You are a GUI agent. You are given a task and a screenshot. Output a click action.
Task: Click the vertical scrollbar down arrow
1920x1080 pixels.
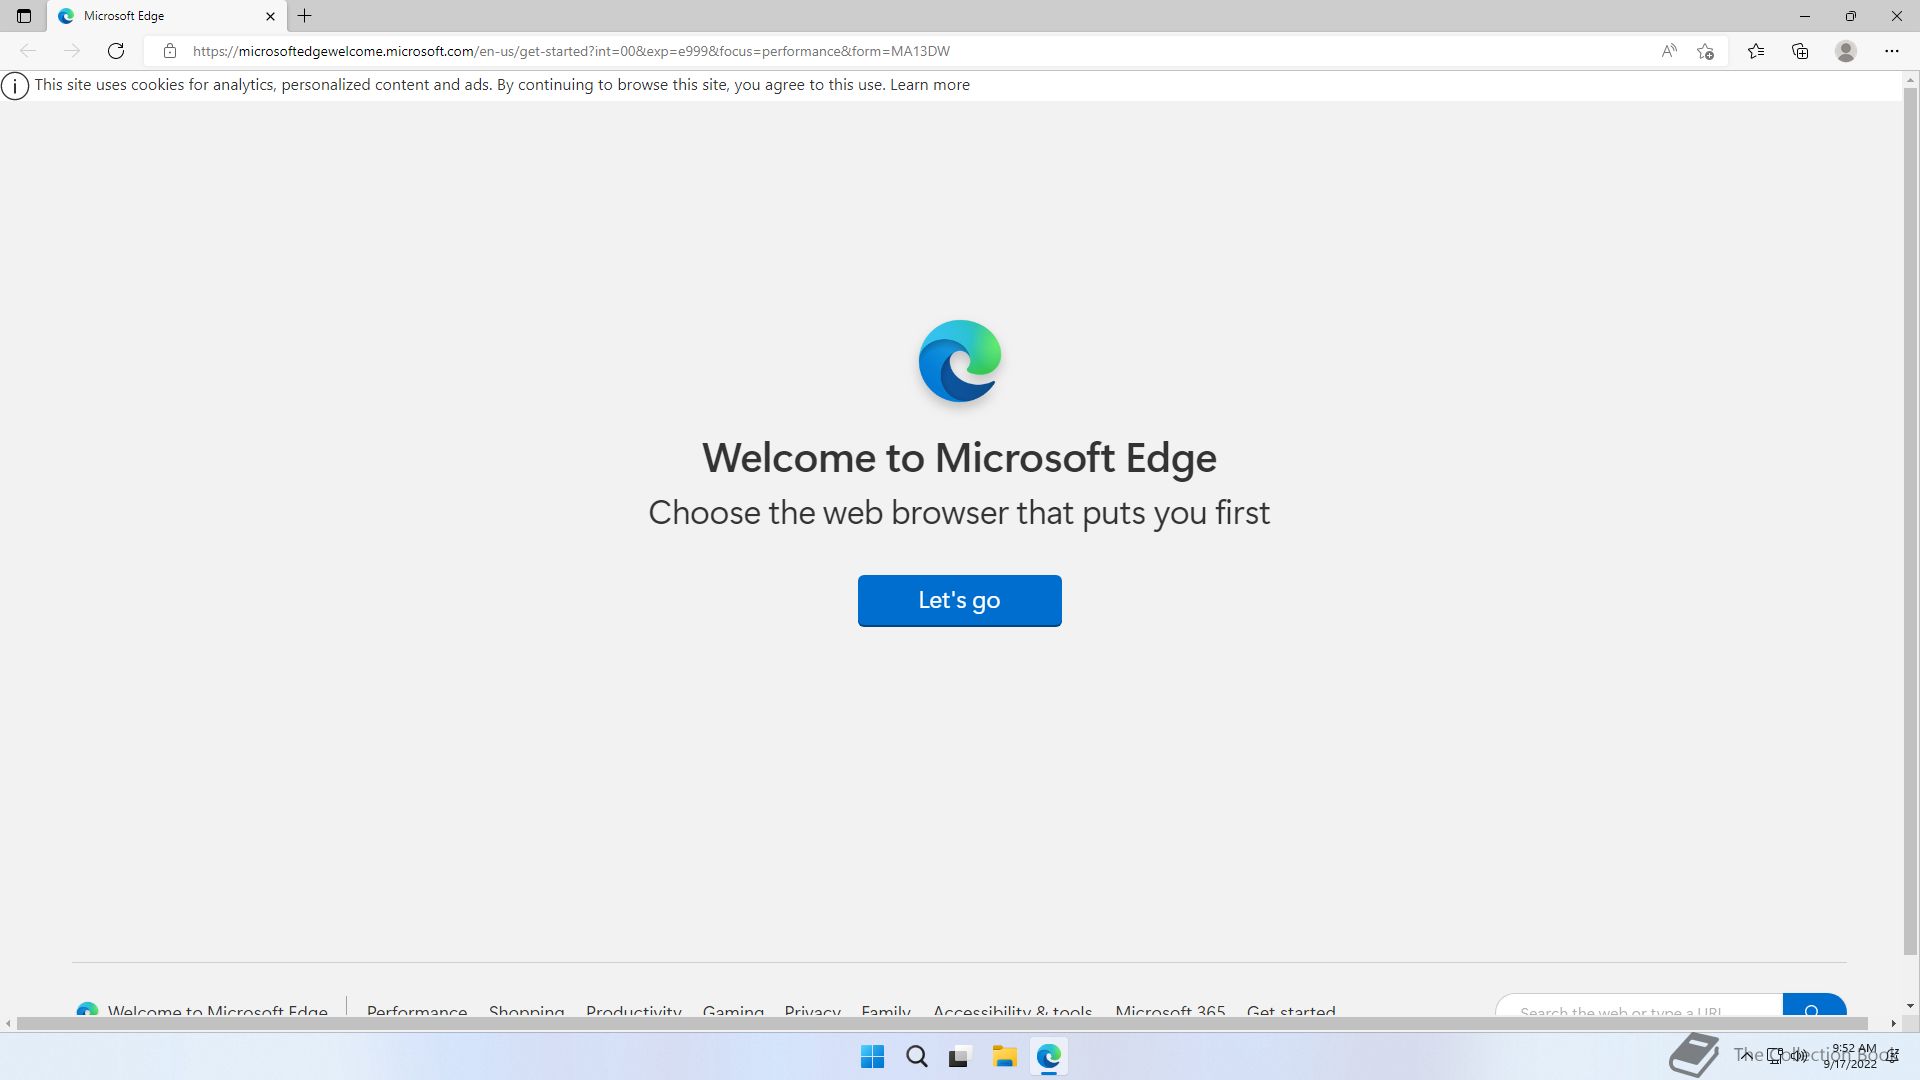(1910, 1006)
